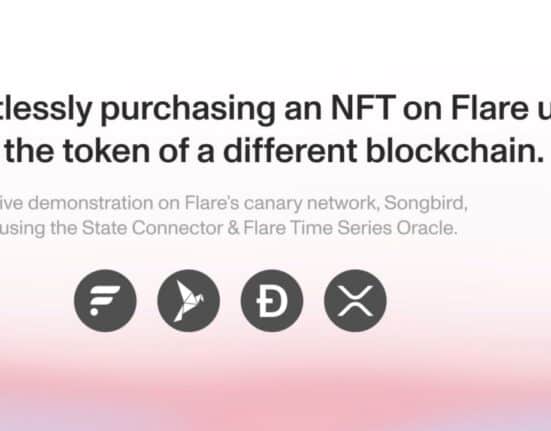Screen dimensions: 551x431
Task: Click "State Connector" in the subtitle text
Action: click(x=152, y=228)
